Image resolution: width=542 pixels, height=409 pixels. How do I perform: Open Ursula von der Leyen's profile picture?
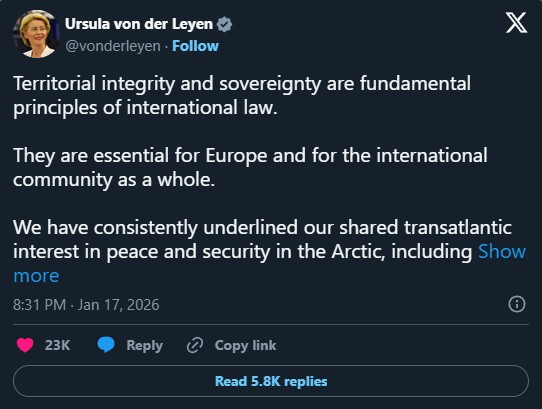coord(36,34)
